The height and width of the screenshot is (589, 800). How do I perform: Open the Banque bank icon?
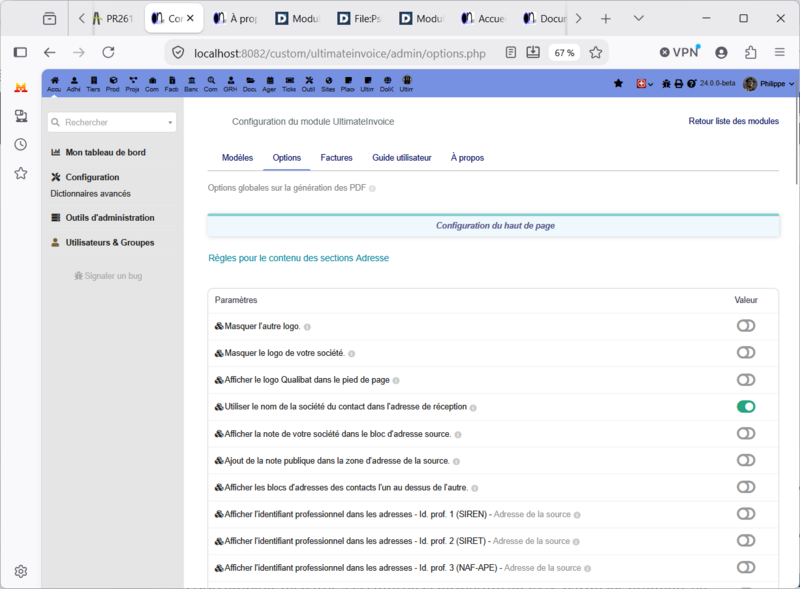tap(191, 84)
